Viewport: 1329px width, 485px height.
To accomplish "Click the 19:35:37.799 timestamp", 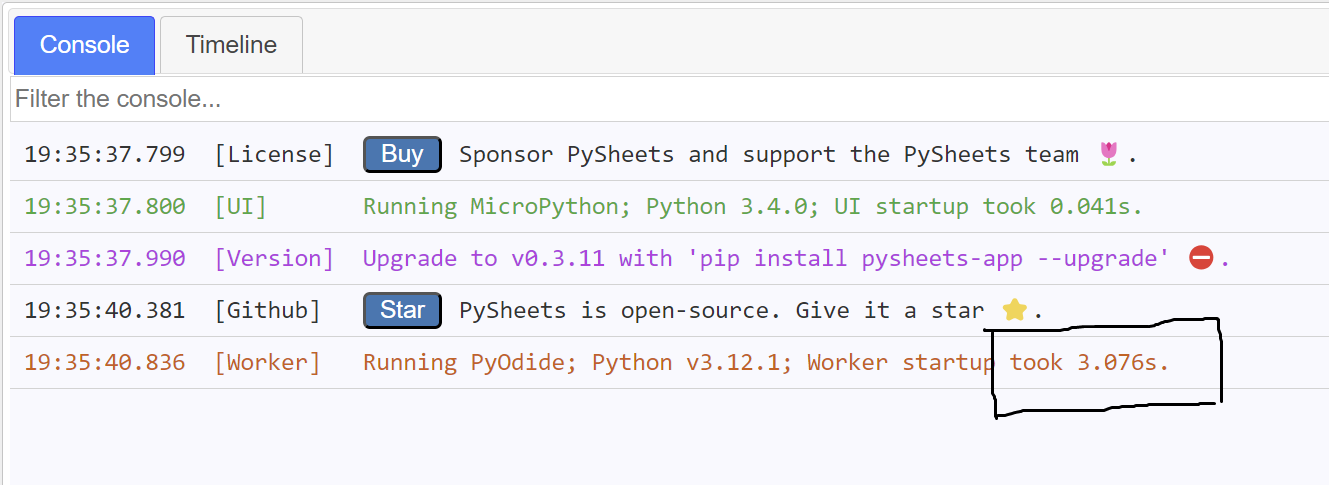I will pyautogui.click(x=105, y=154).
